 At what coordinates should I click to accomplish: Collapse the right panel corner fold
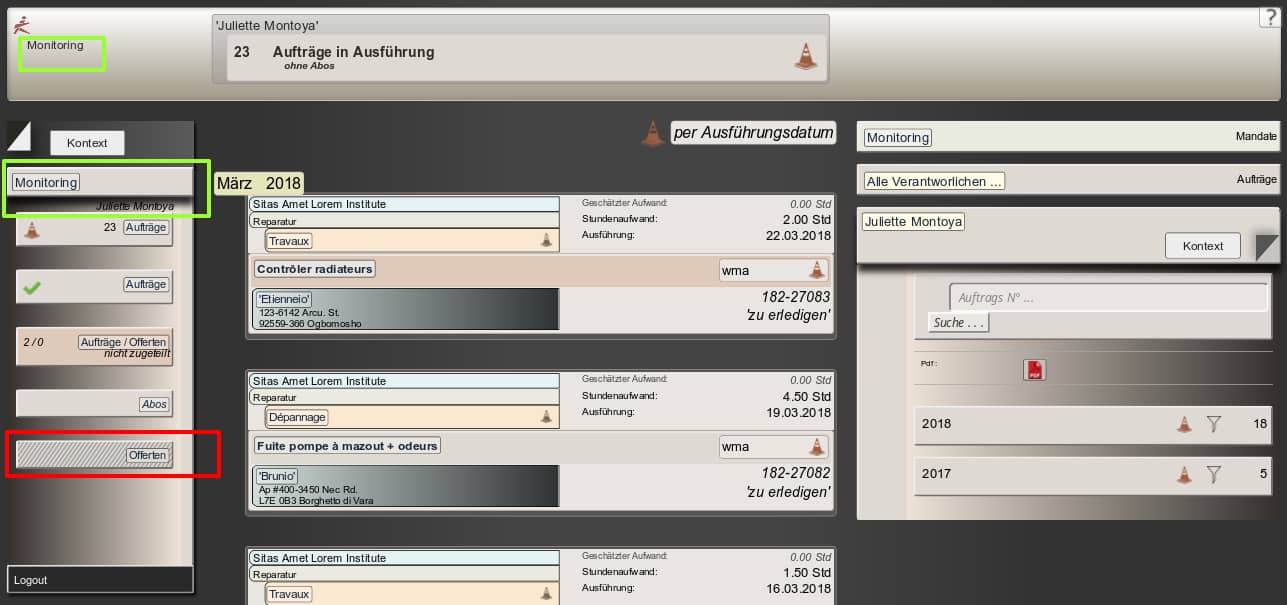click(x=1267, y=246)
